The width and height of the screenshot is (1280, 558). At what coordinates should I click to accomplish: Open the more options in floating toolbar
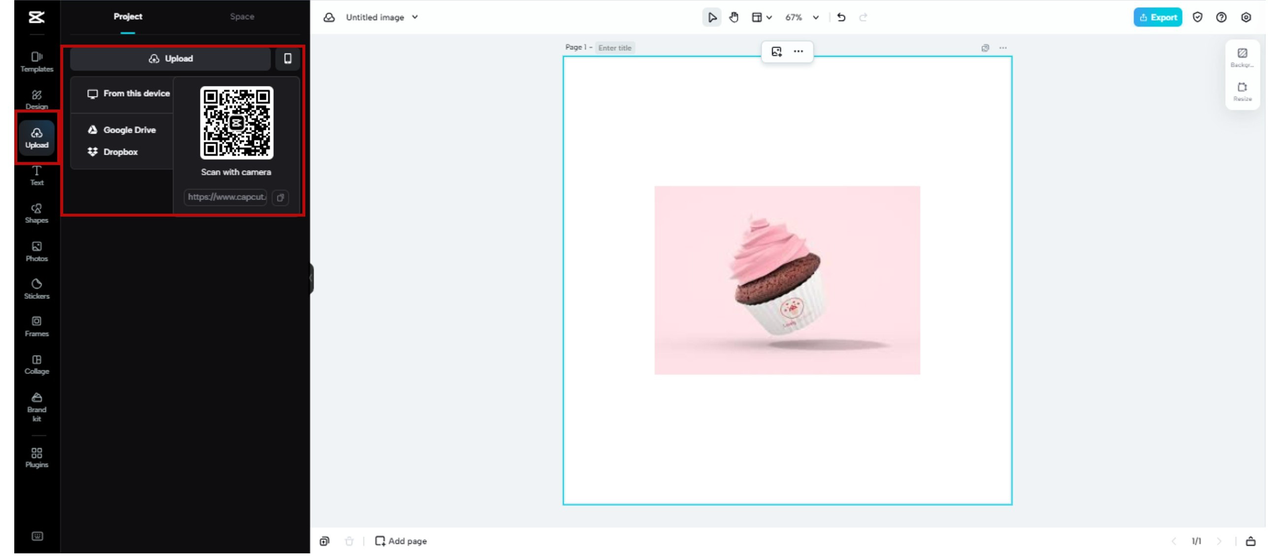798,51
